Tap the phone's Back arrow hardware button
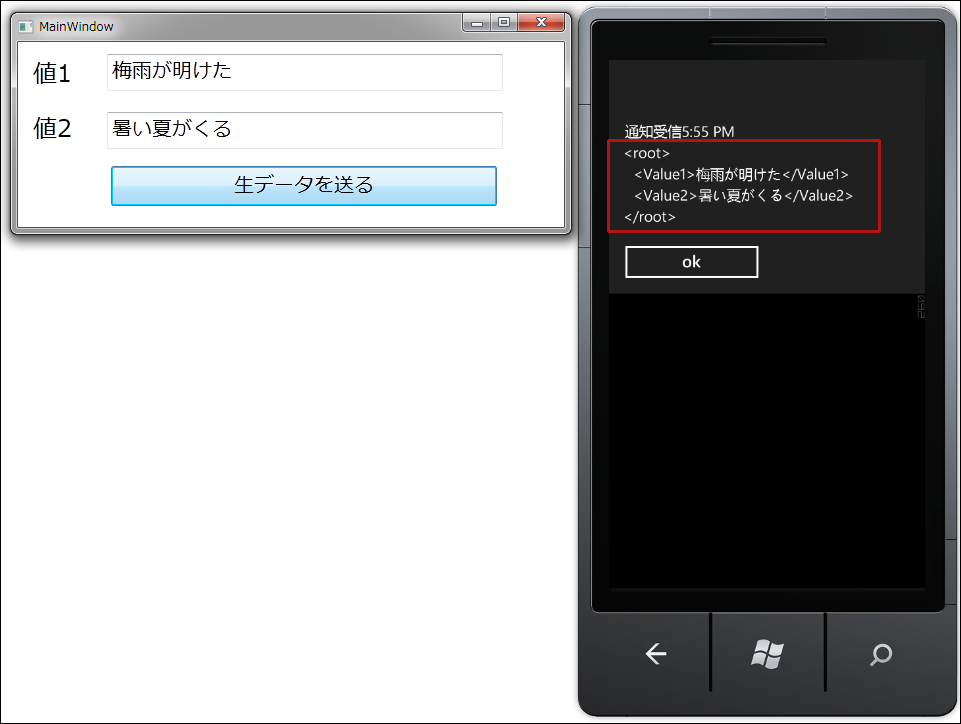961x724 pixels. 655,654
